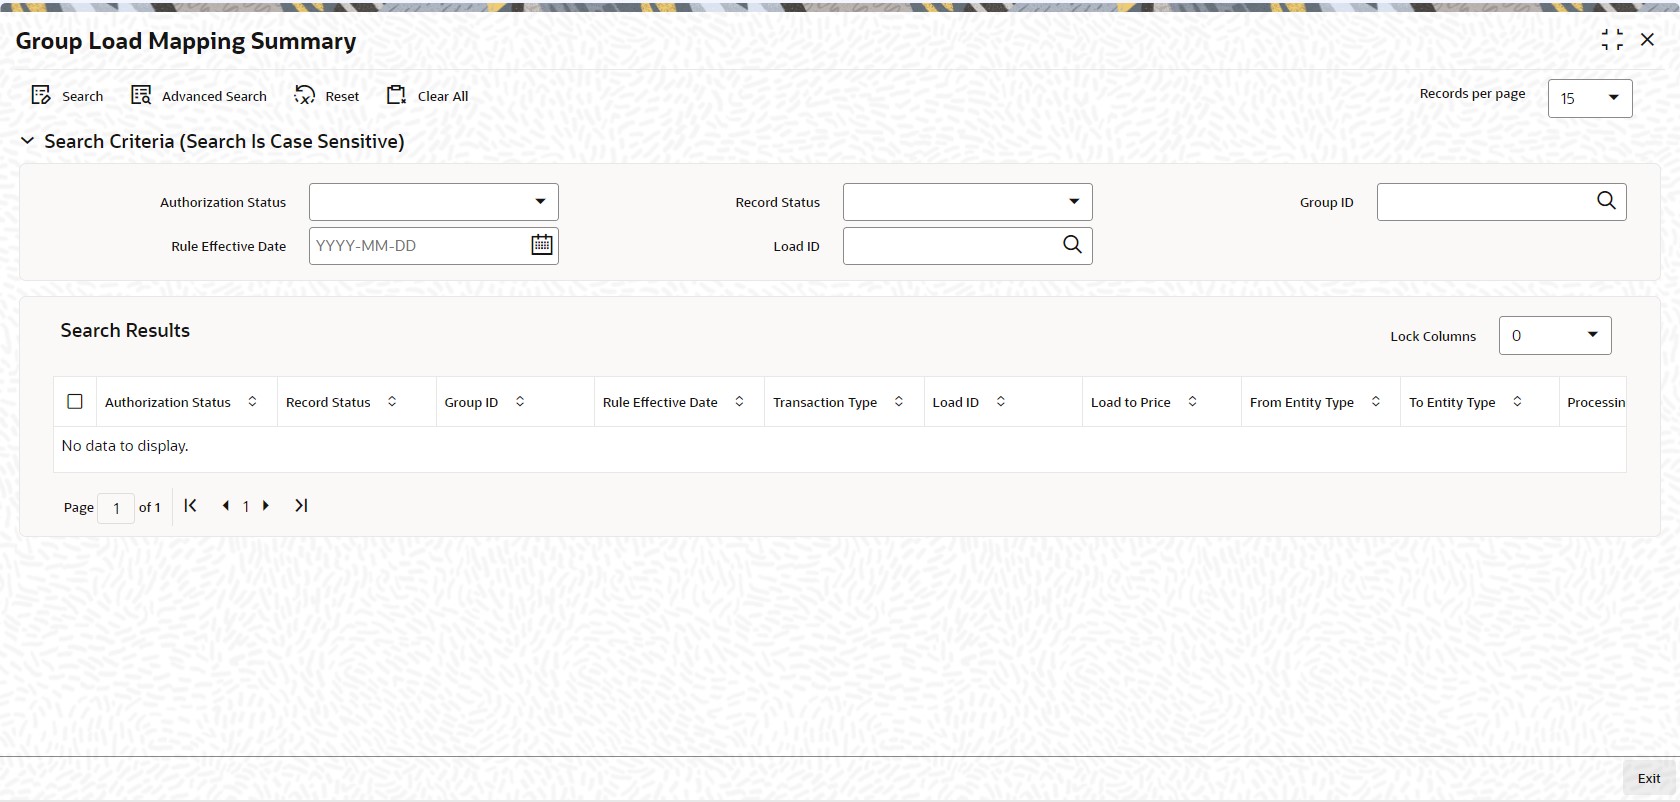1680x802 pixels.
Task: Click the Load to Price column header text
Action: click(1131, 402)
